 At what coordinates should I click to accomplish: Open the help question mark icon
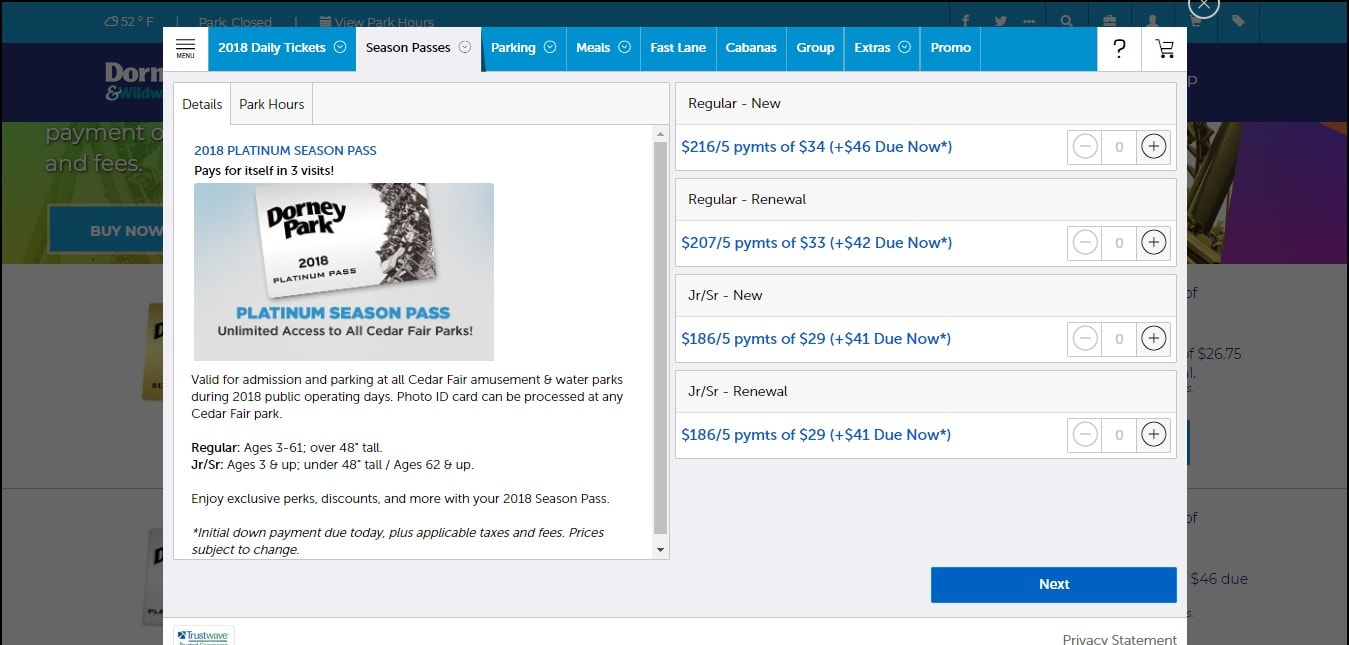(x=1119, y=48)
